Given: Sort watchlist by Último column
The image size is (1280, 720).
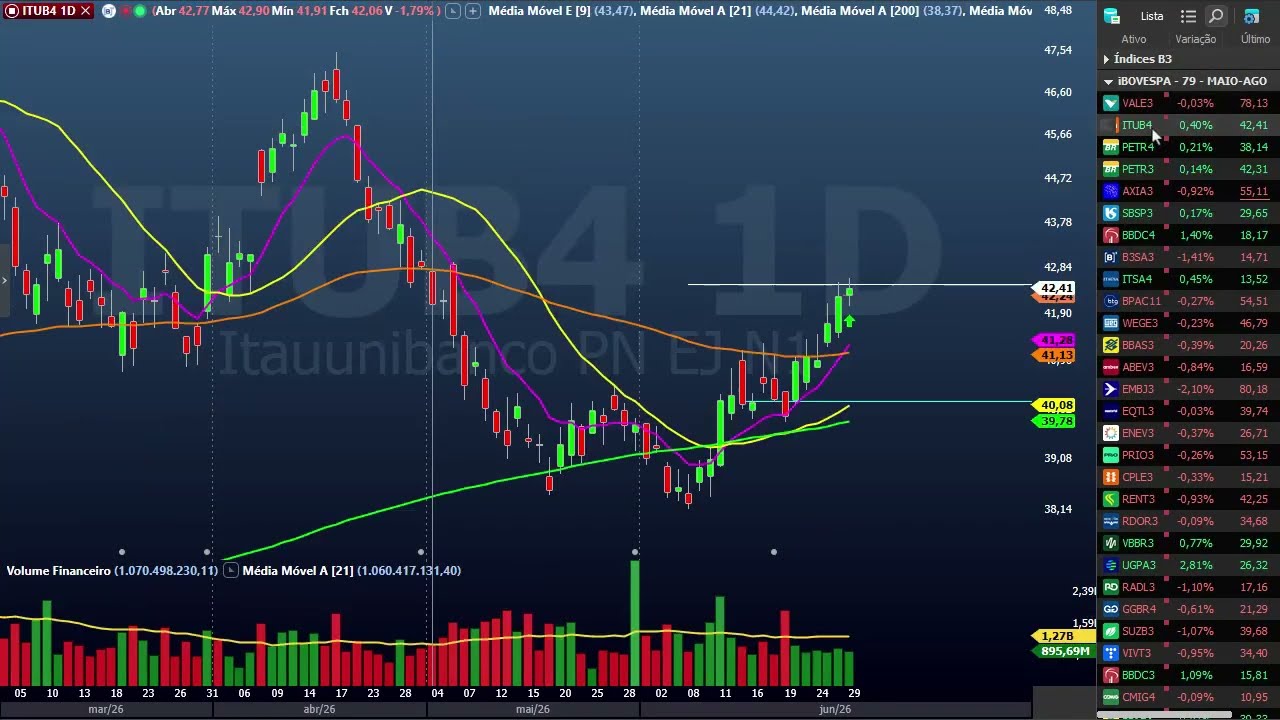Looking at the screenshot, I should pyautogui.click(x=1255, y=39).
